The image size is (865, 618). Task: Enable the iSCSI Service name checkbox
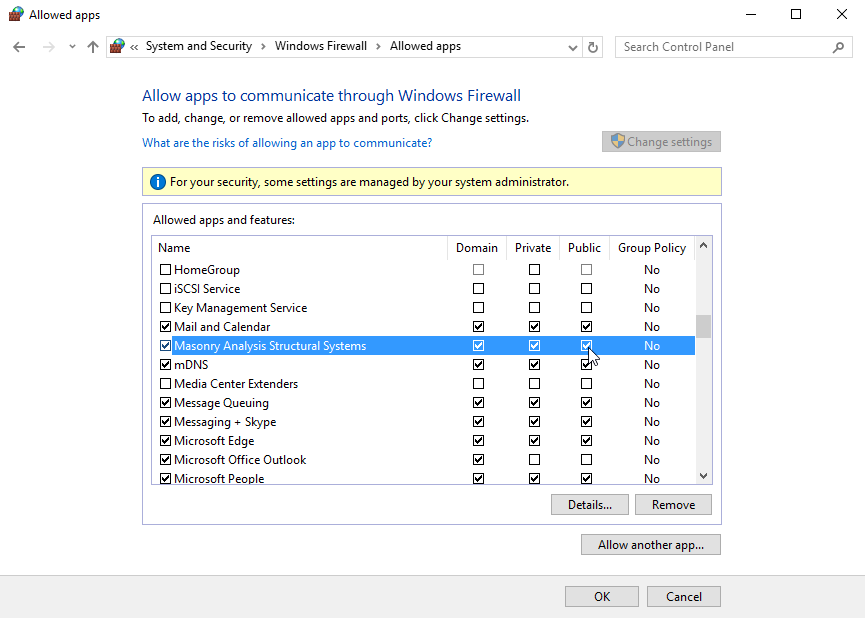[x=165, y=289]
